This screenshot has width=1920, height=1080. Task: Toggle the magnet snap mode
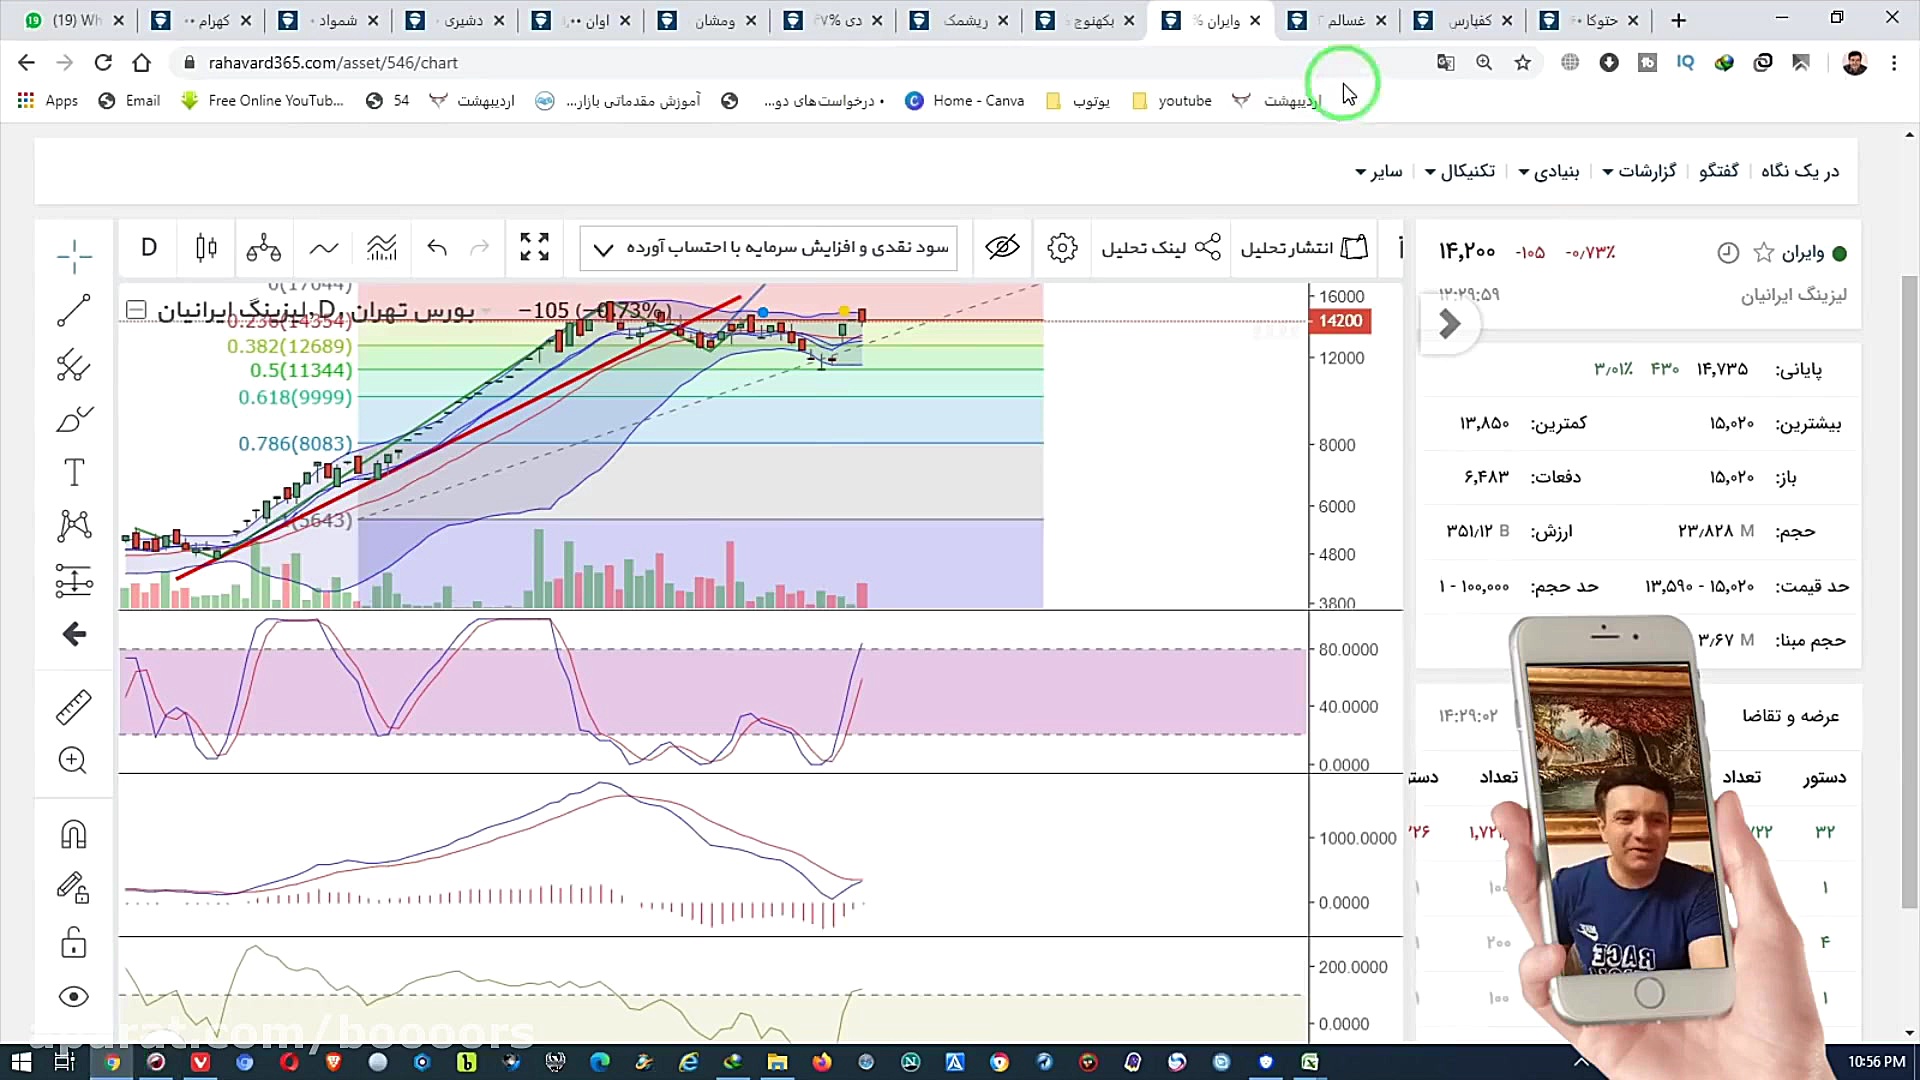pyautogui.click(x=73, y=834)
